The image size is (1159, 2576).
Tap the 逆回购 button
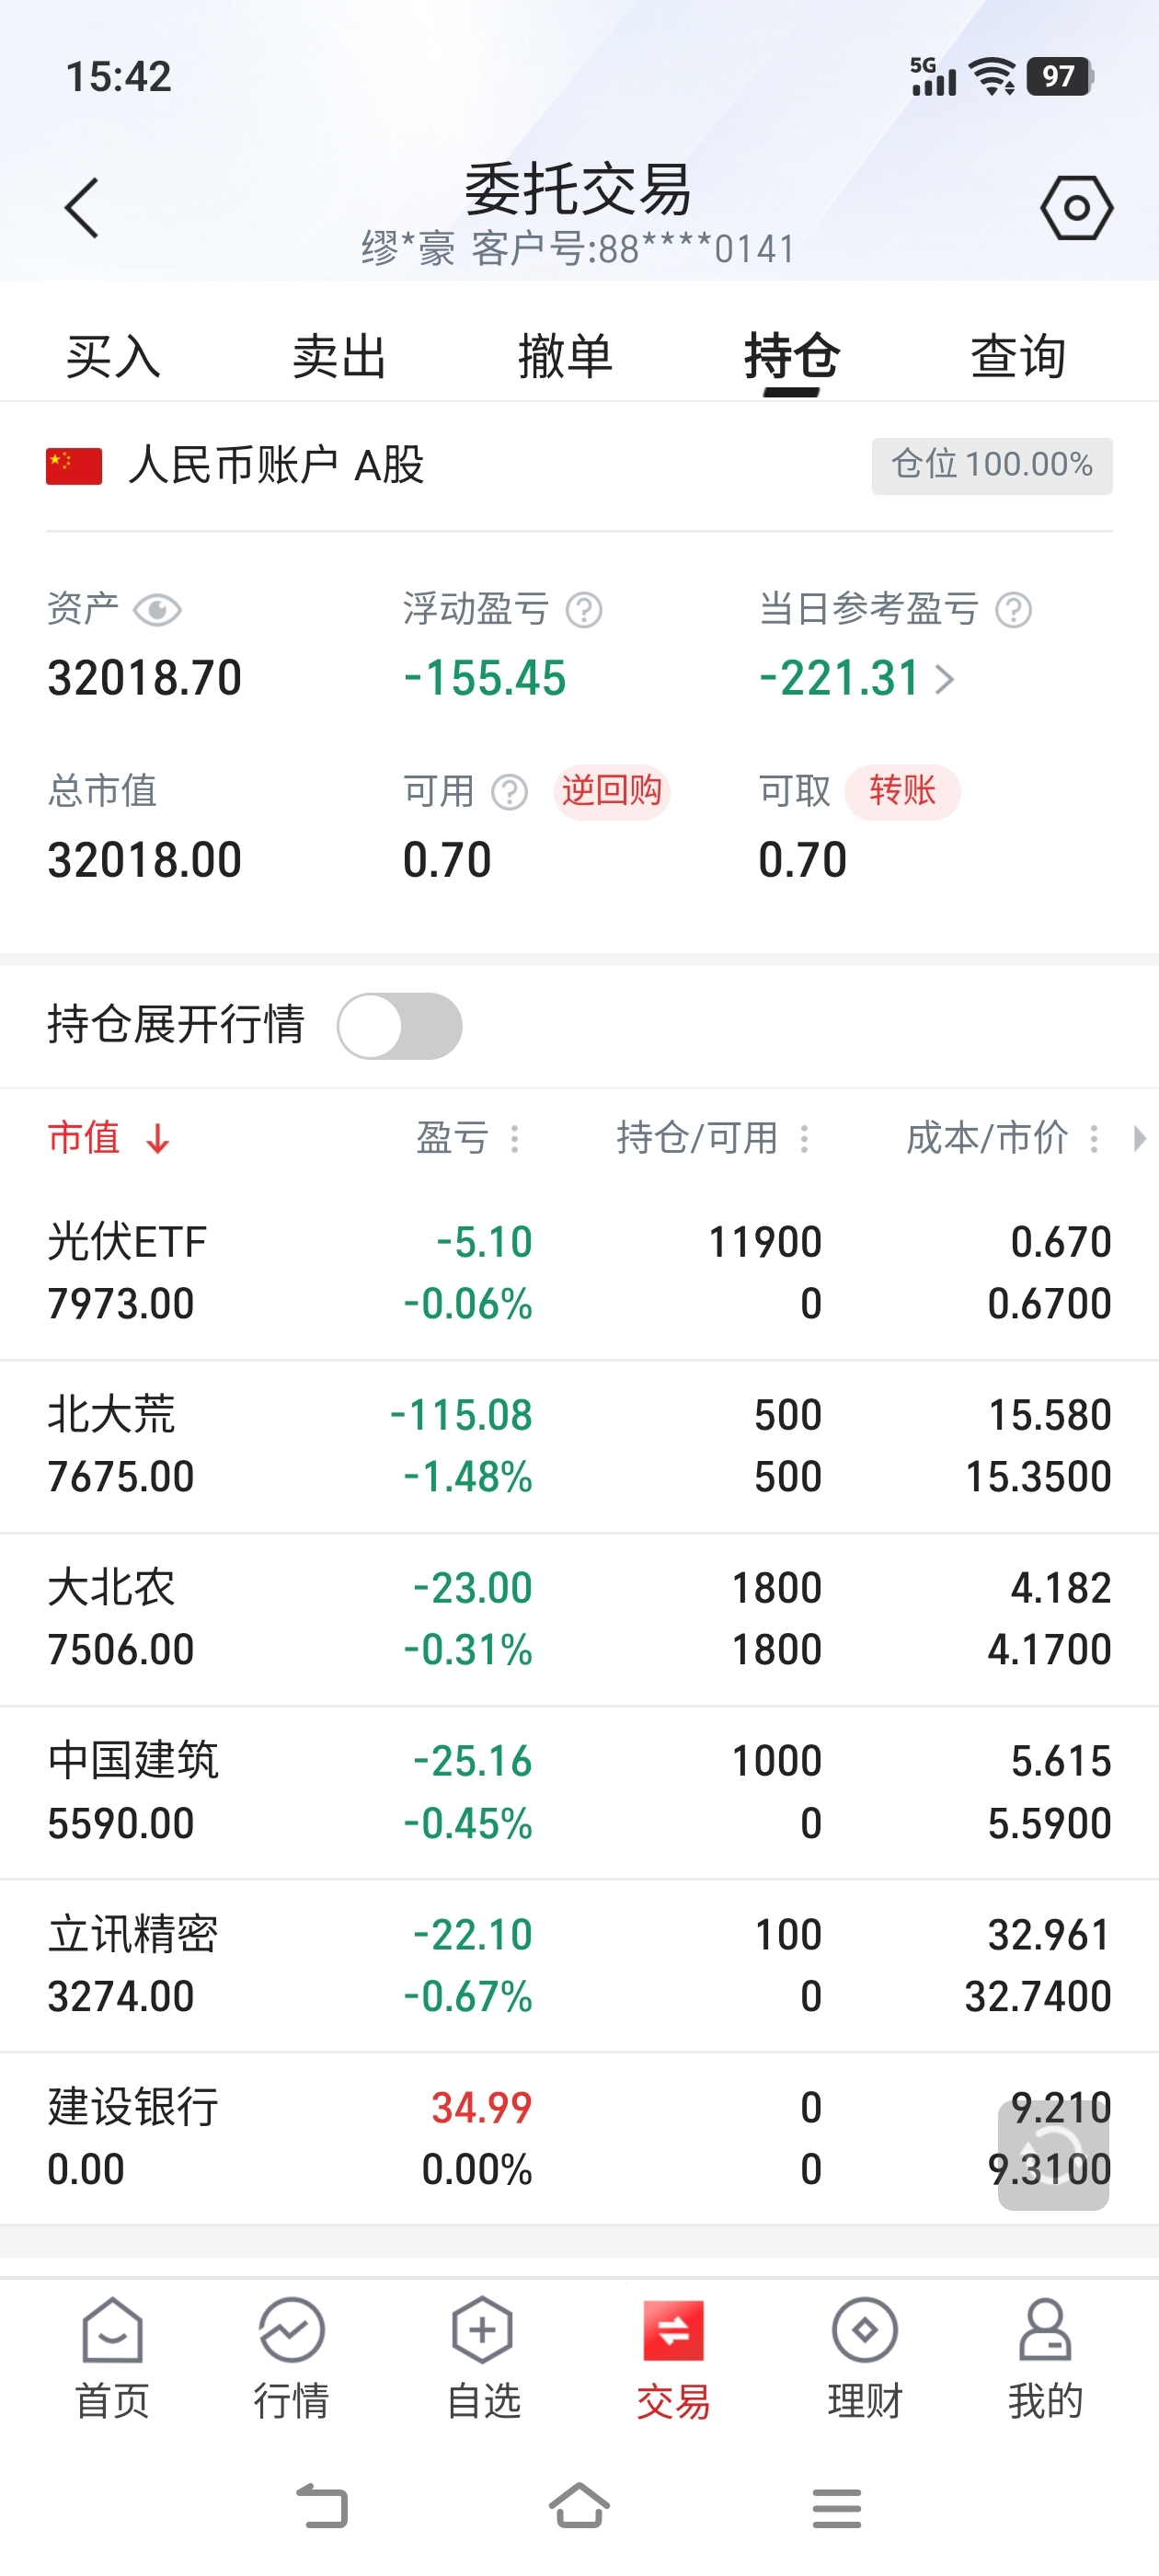(611, 792)
